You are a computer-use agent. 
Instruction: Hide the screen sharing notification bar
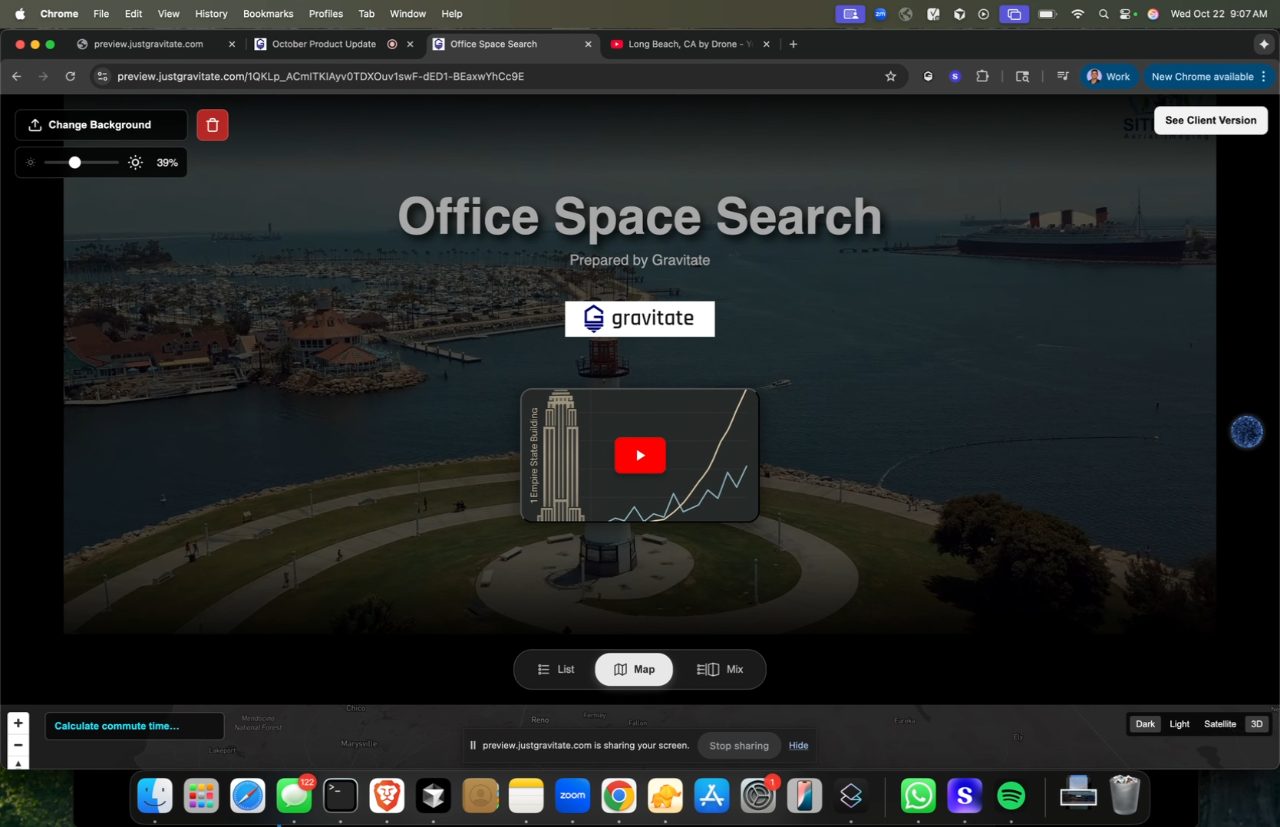(798, 745)
